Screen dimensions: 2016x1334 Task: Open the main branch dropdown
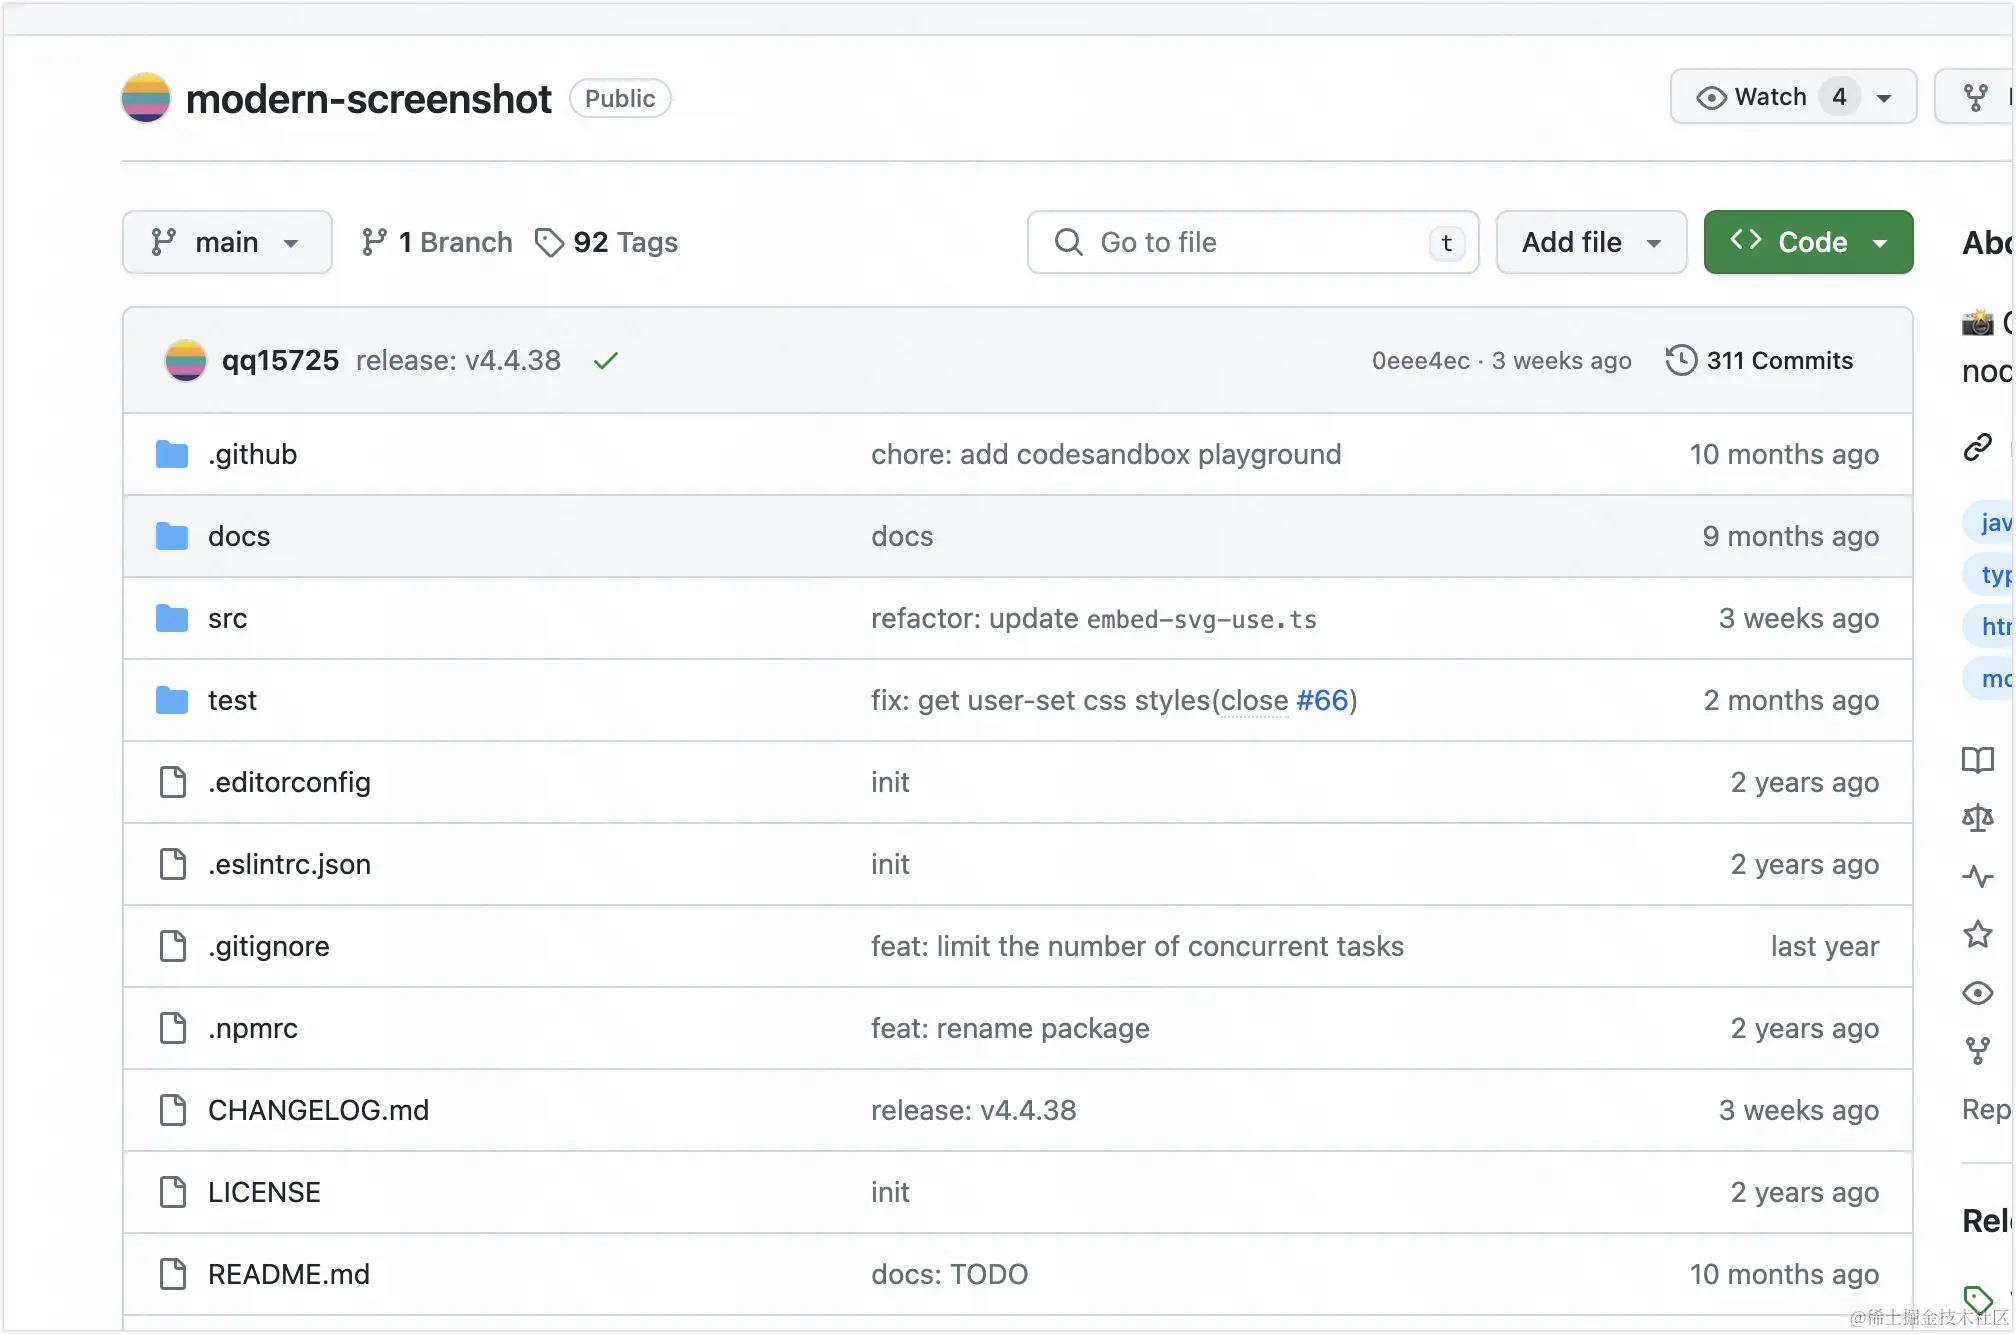pos(227,242)
